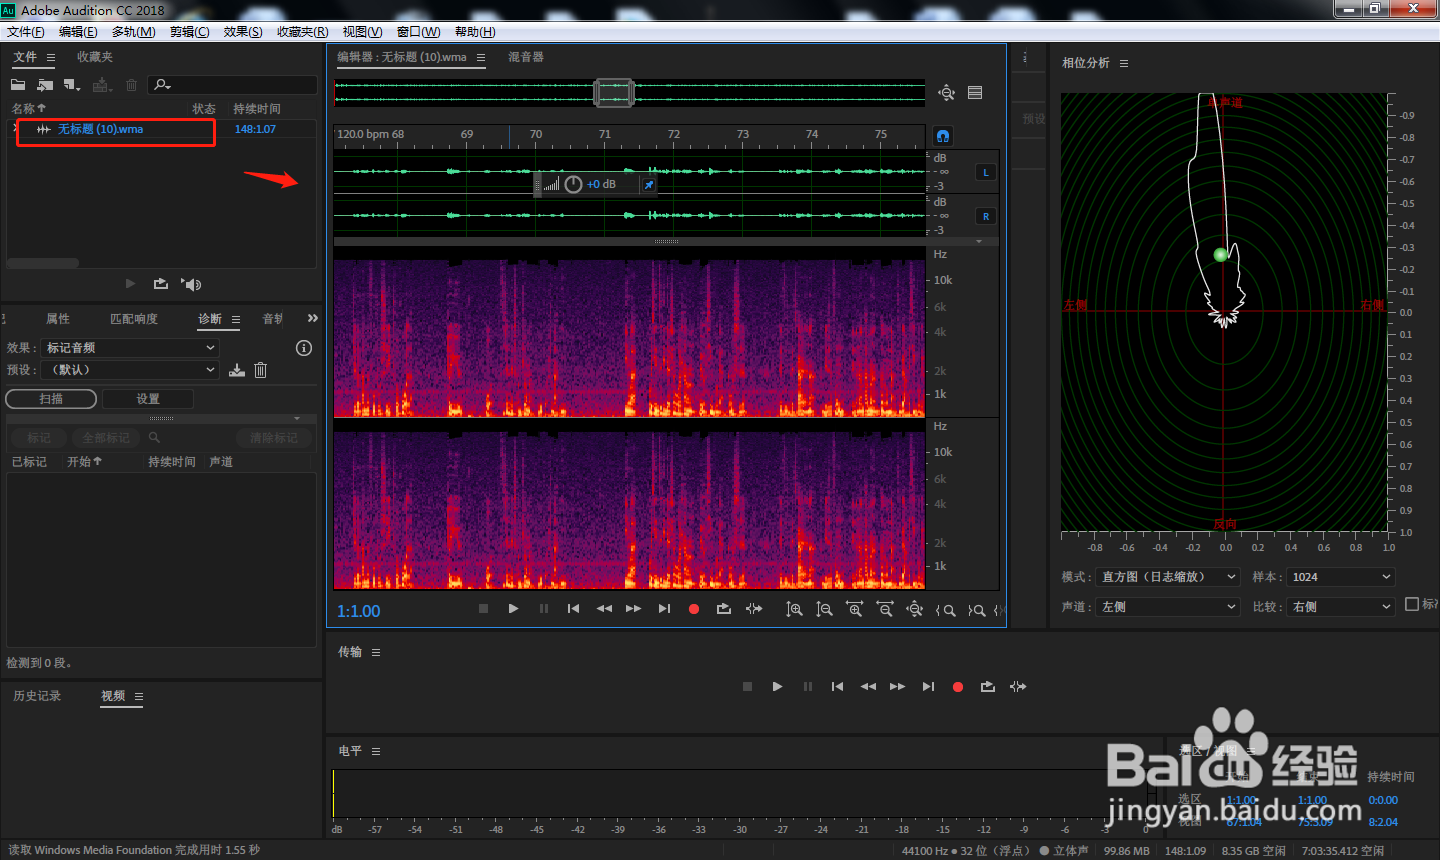Click Stop in the editor transport
Image resolution: width=1440 pixels, height=860 pixels.
pyautogui.click(x=483, y=609)
